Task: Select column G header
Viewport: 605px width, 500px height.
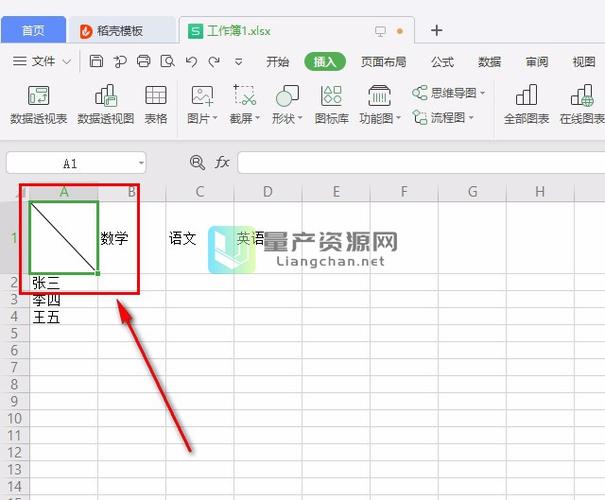Action: coord(472,192)
